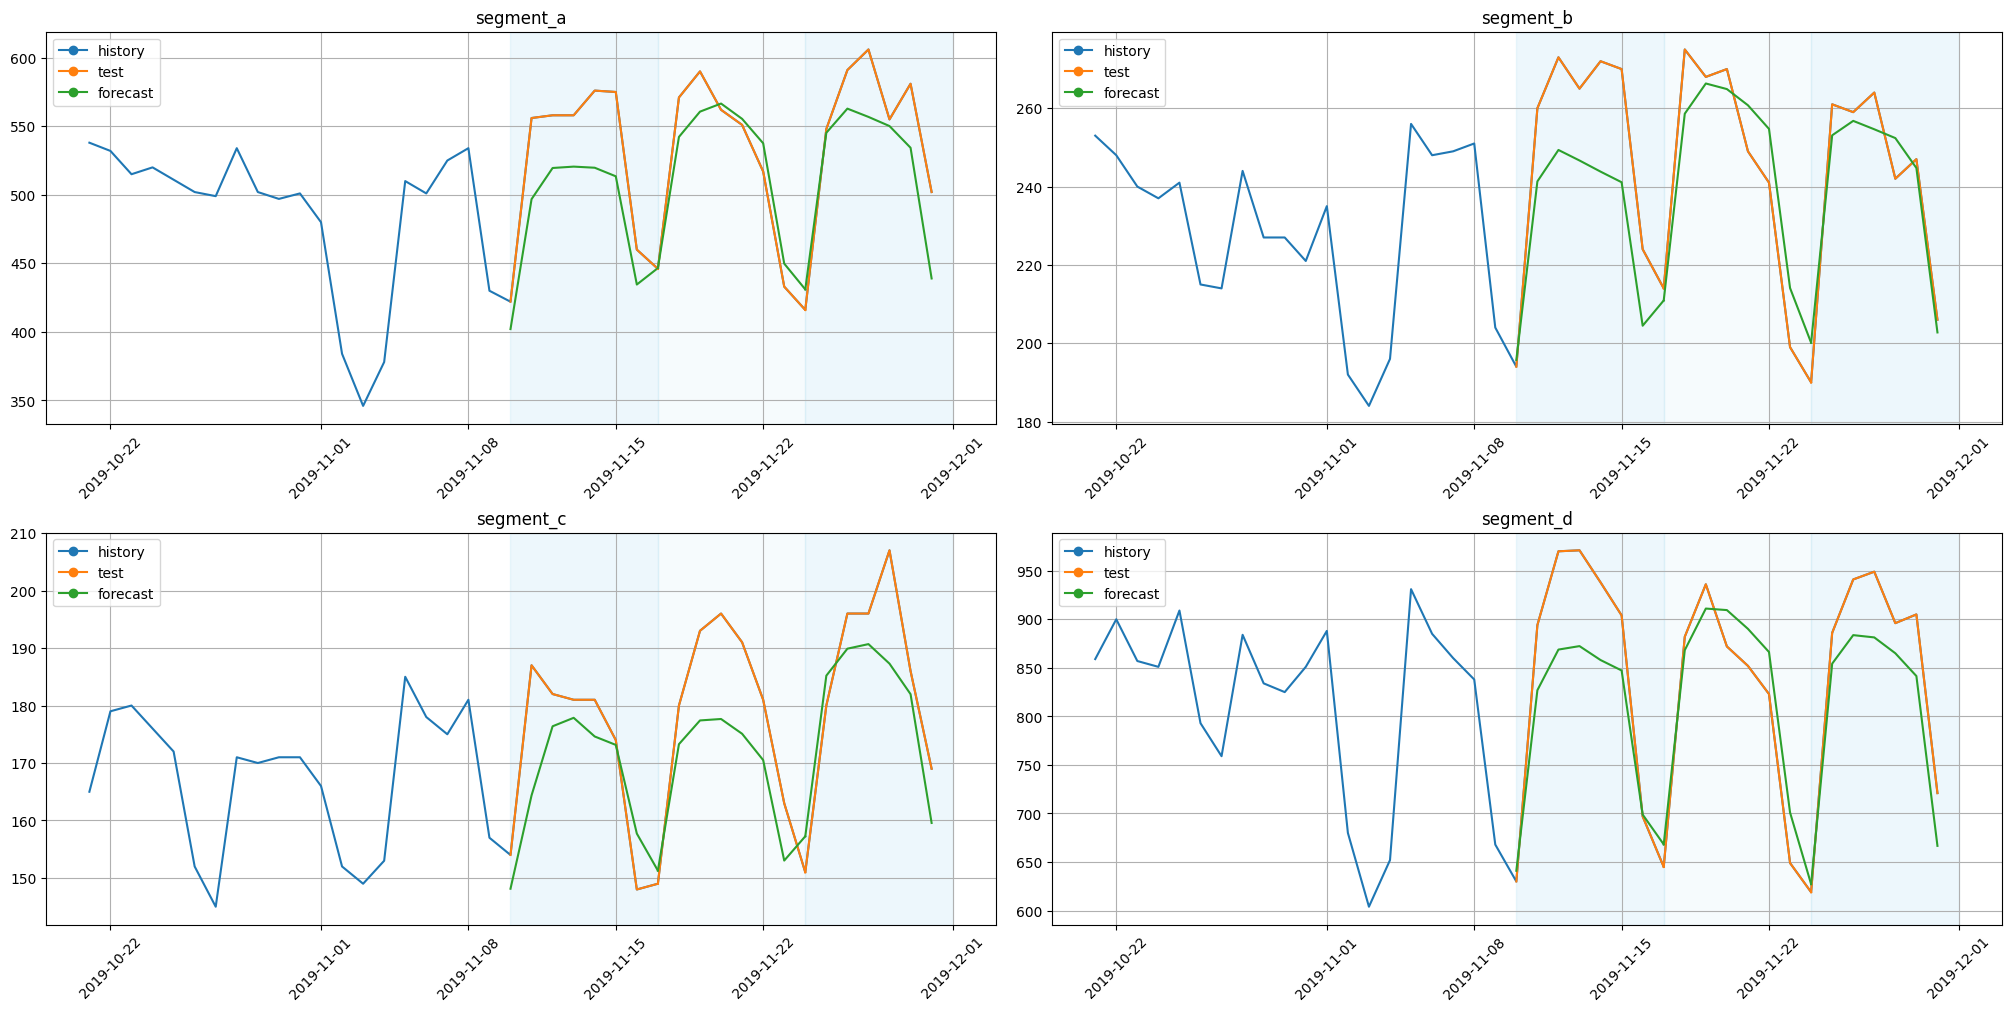Image resolution: width=2011 pixels, height=1011 pixels.
Task: Click y-axis label 260 in segment_b
Action: tap(1031, 109)
